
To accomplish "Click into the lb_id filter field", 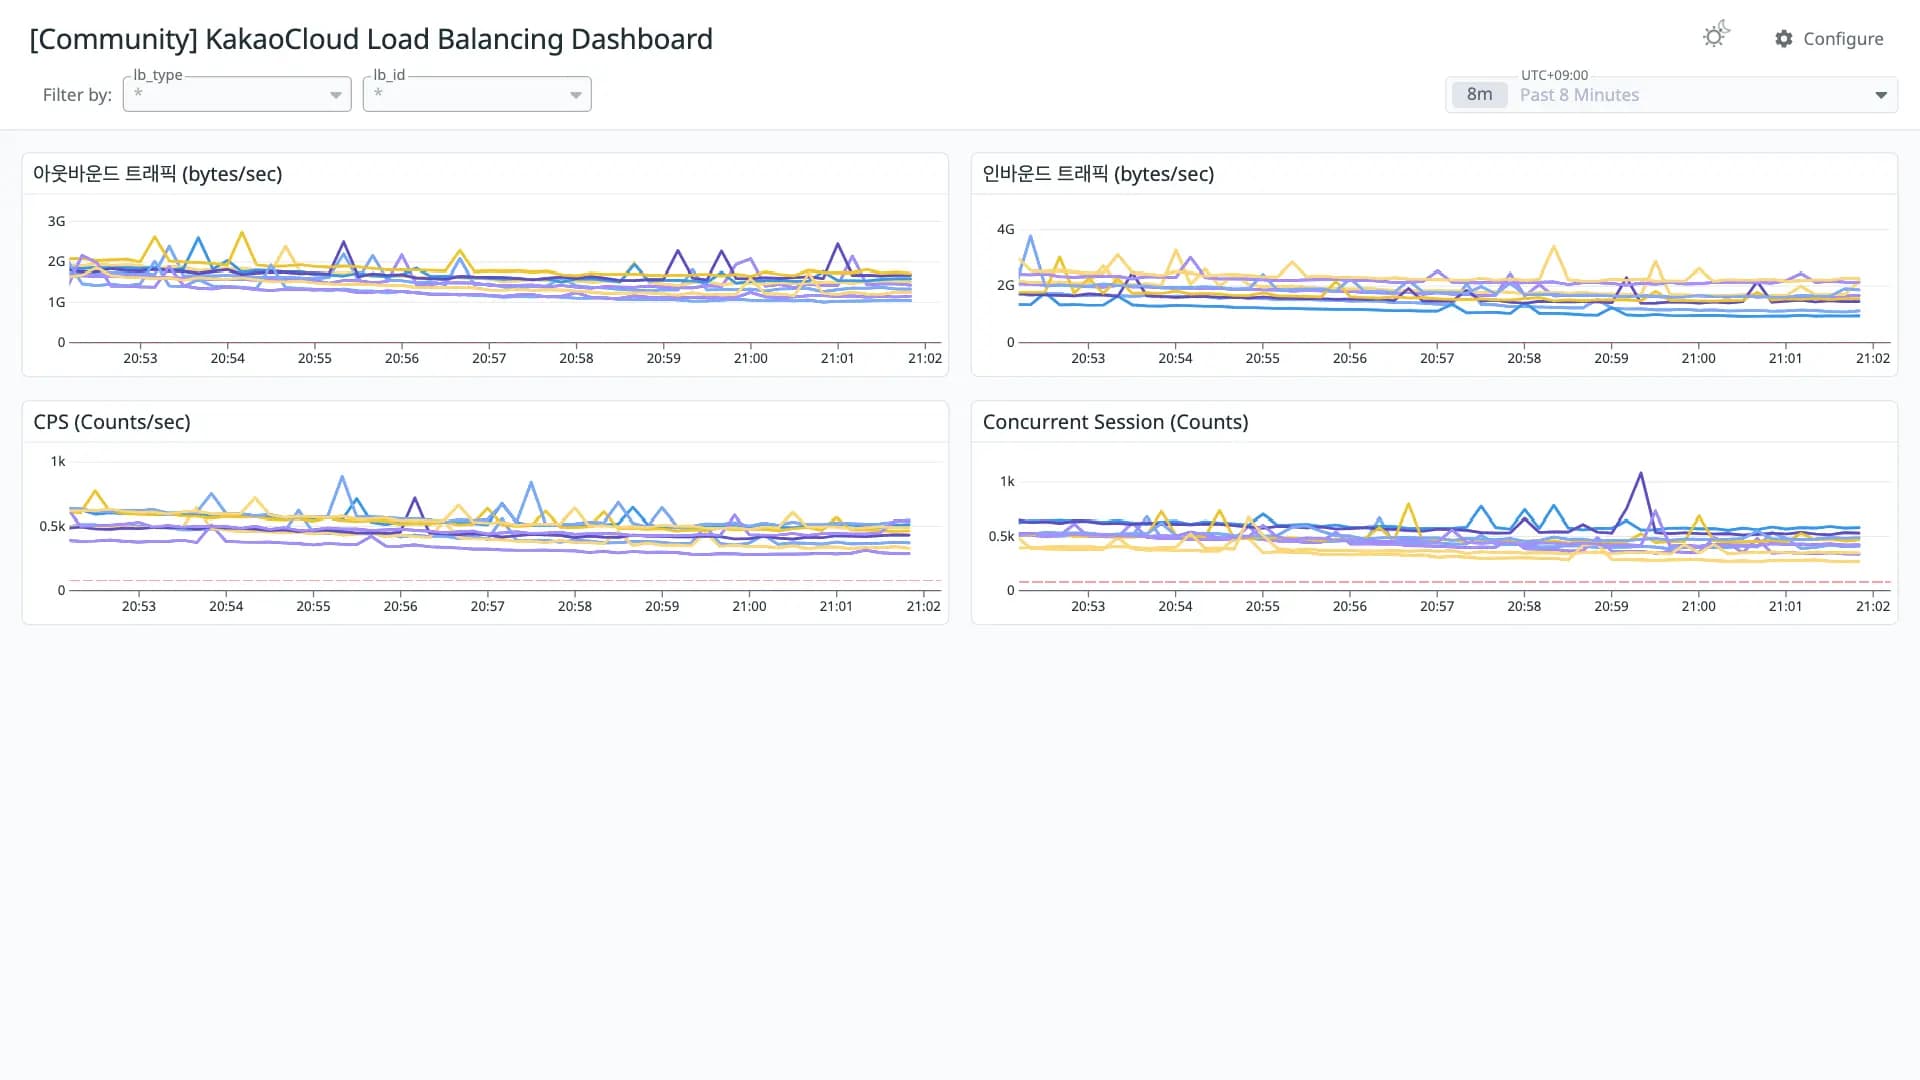I will (477, 94).
